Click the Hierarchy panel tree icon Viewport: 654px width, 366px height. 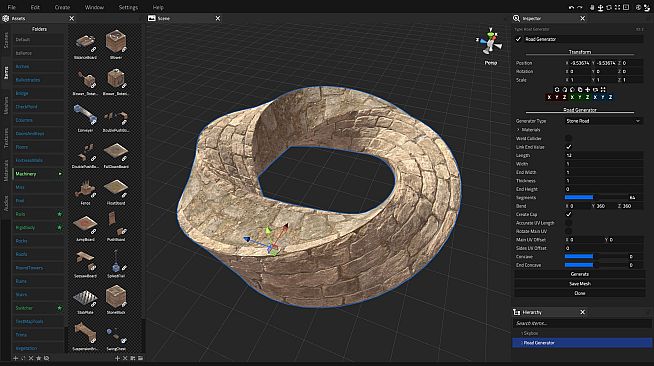pos(516,312)
